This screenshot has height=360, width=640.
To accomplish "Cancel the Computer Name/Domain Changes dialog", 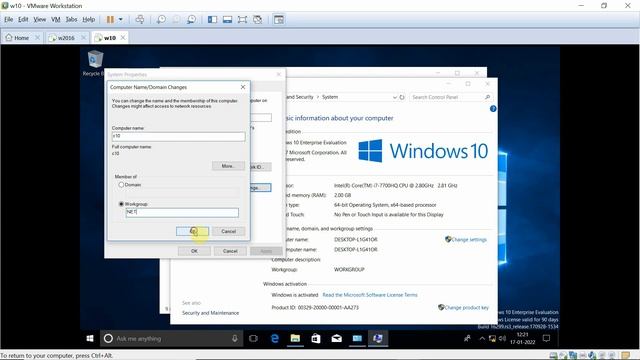I will coord(229,231).
